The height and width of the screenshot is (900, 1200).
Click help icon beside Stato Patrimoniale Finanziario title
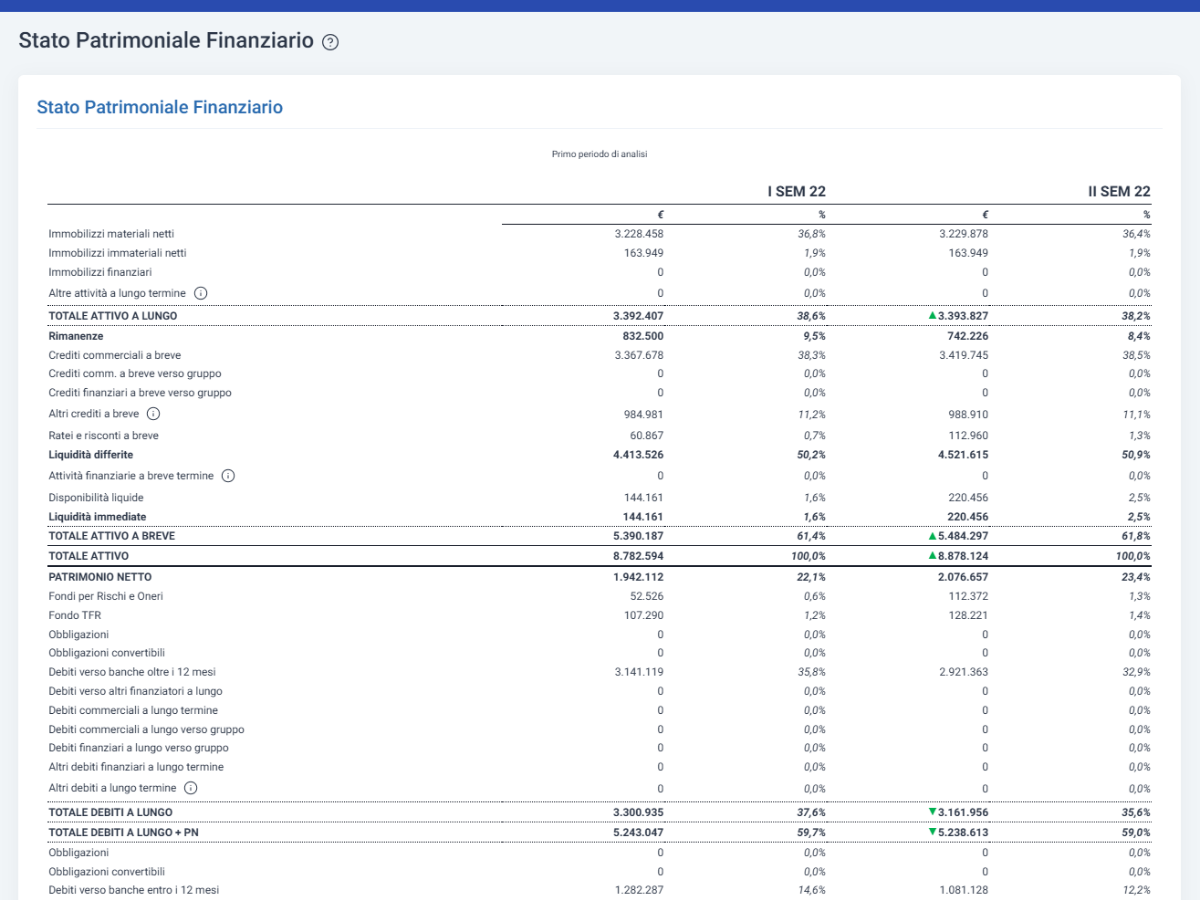pyautogui.click(x=331, y=42)
